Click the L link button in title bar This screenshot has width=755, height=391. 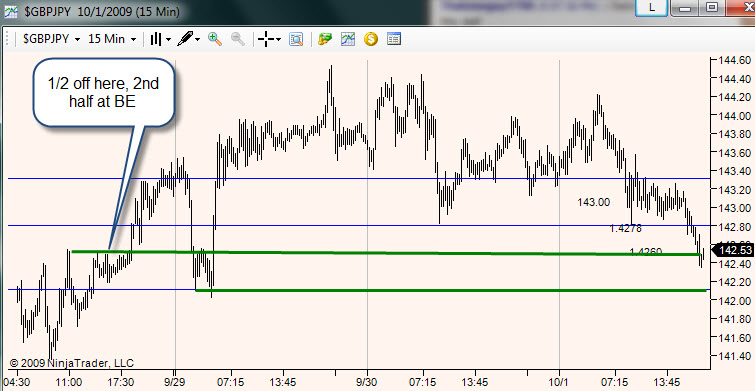652,8
